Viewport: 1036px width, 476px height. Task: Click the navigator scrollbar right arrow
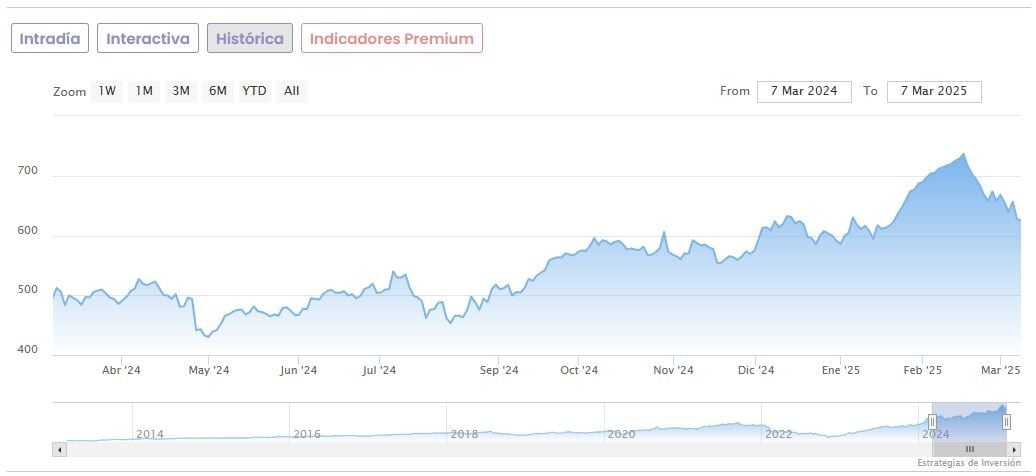click(1014, 450)
